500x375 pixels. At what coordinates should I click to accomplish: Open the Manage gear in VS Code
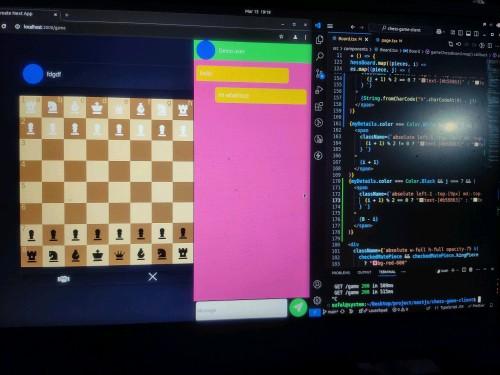click(x=317, y=300)
